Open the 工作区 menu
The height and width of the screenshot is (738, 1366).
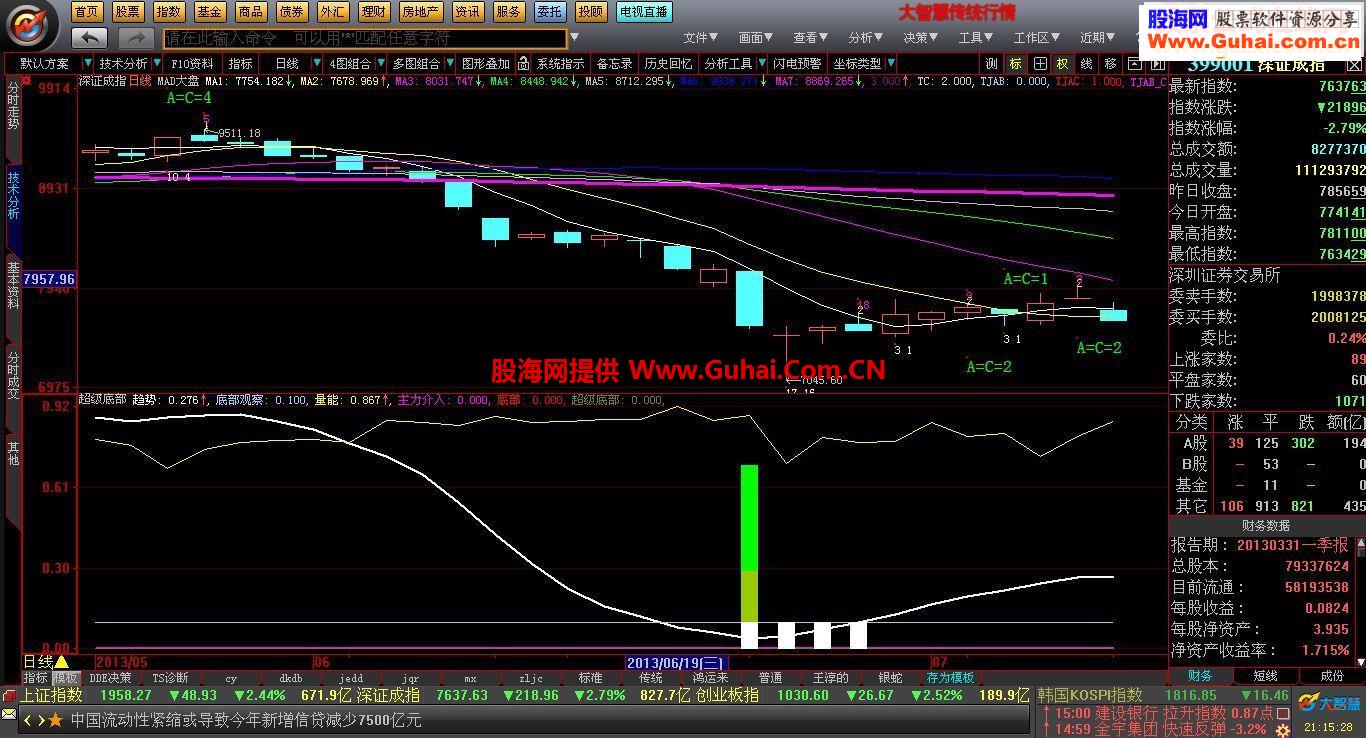point(1036,38)
